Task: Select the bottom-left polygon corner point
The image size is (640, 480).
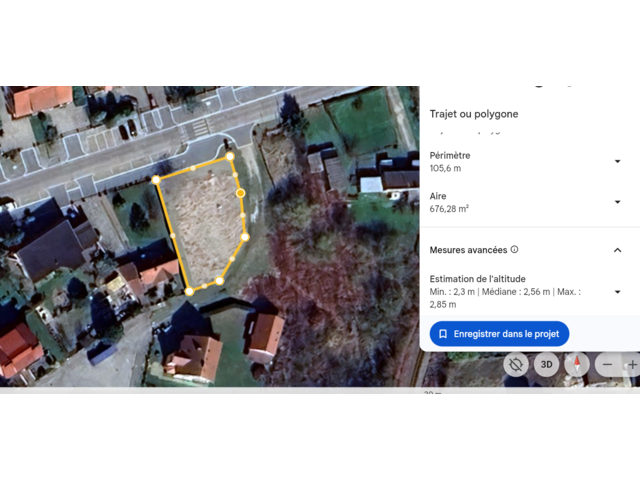Action: tap(189, 291)
